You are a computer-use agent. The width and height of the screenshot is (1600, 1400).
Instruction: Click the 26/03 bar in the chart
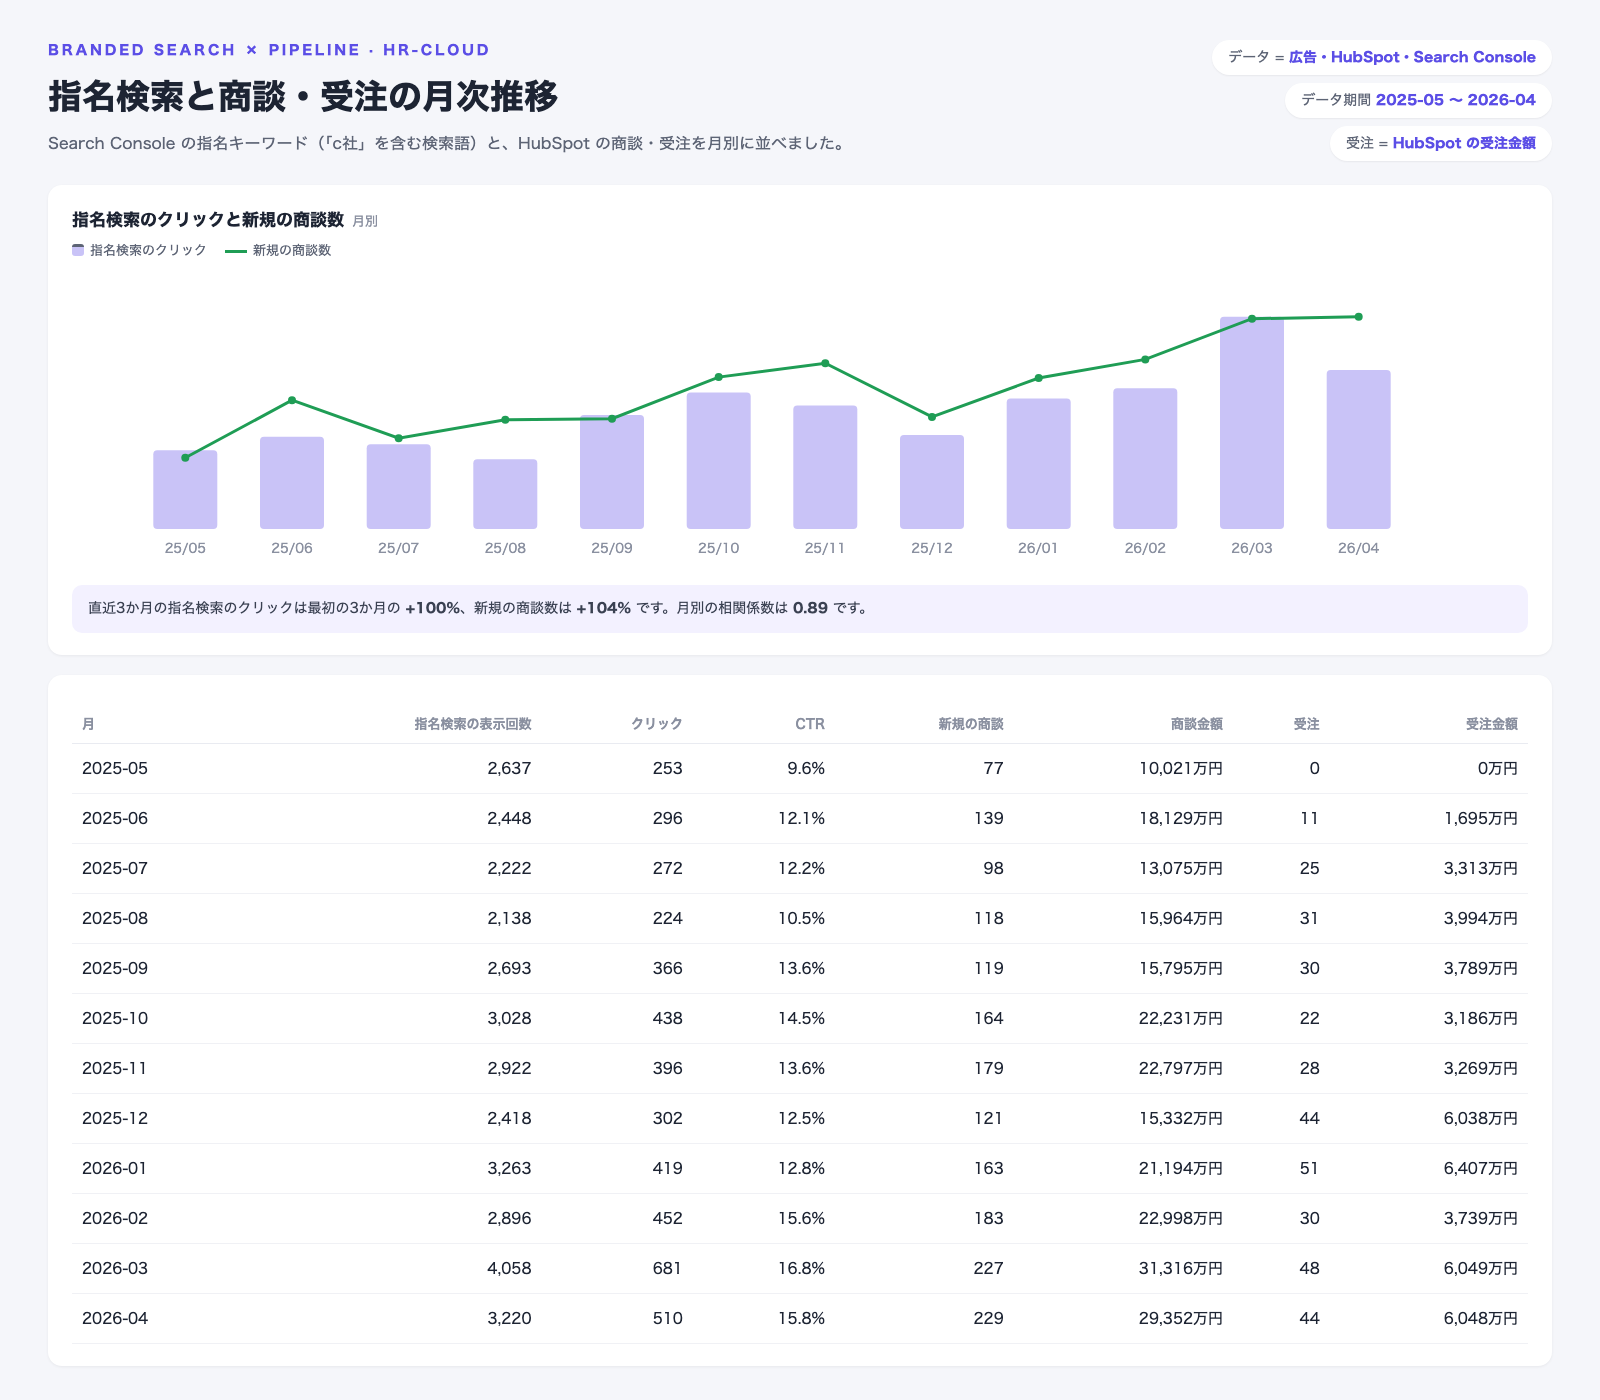coord(1252,423)
